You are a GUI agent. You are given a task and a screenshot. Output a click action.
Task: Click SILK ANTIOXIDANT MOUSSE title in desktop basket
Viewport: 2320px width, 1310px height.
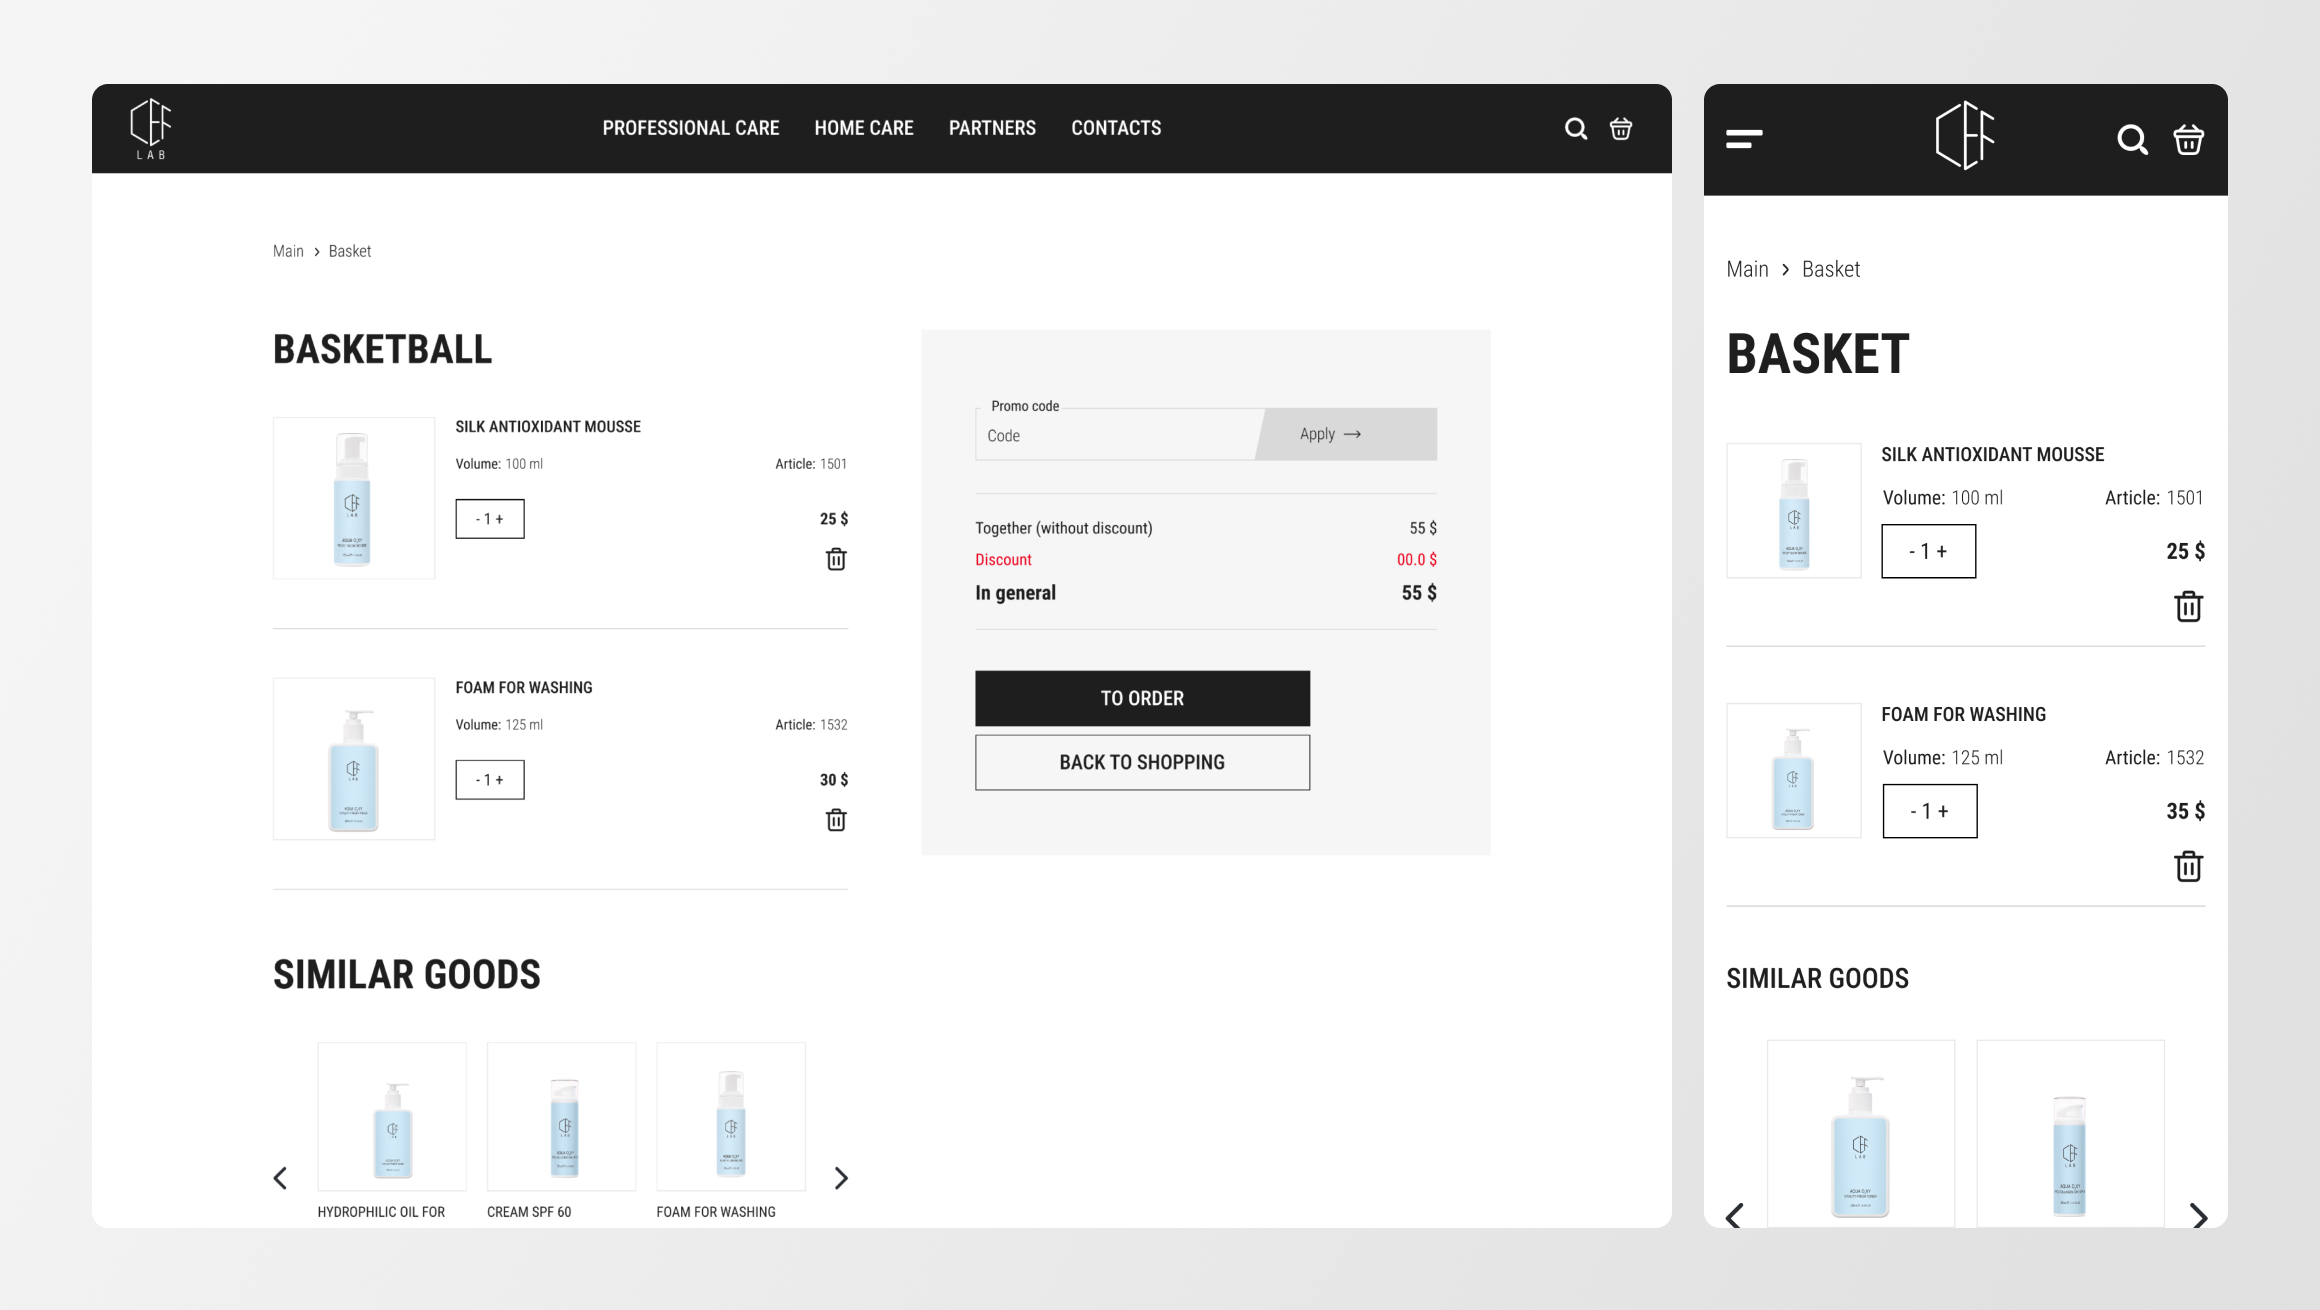pyautogui.click(x=548, y=427)
